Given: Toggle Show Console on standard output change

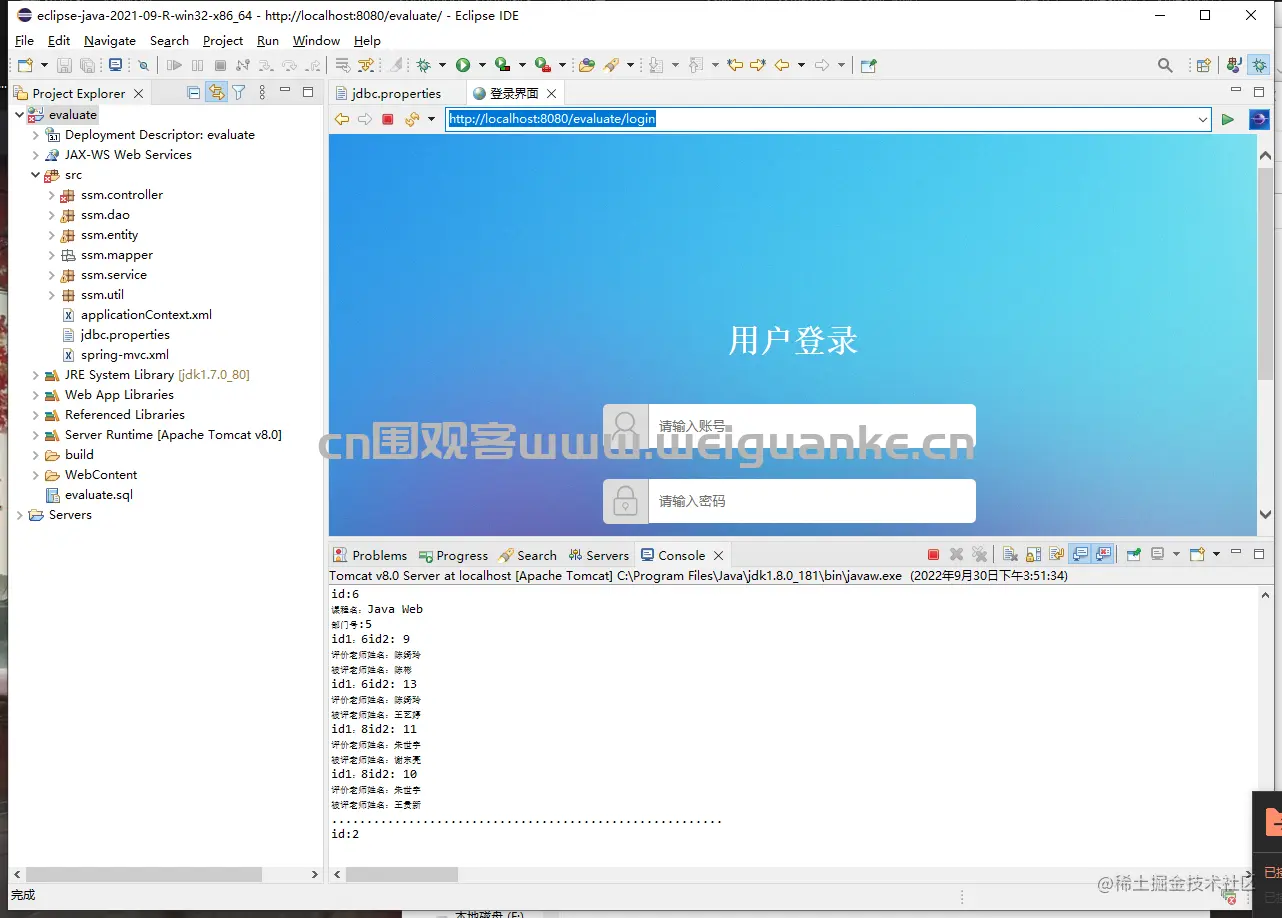Looking at the screenshot, I should pyautogui.click(x=1080, y=555).
